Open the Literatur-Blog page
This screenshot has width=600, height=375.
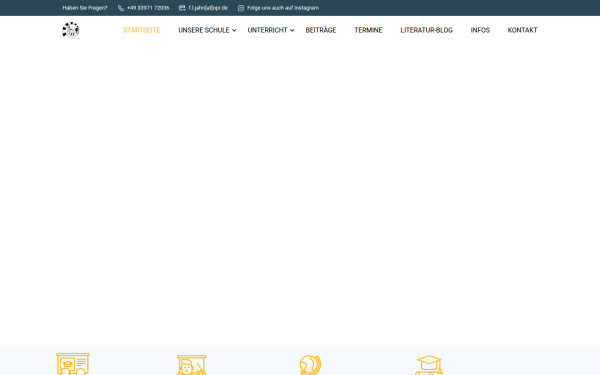426,30
